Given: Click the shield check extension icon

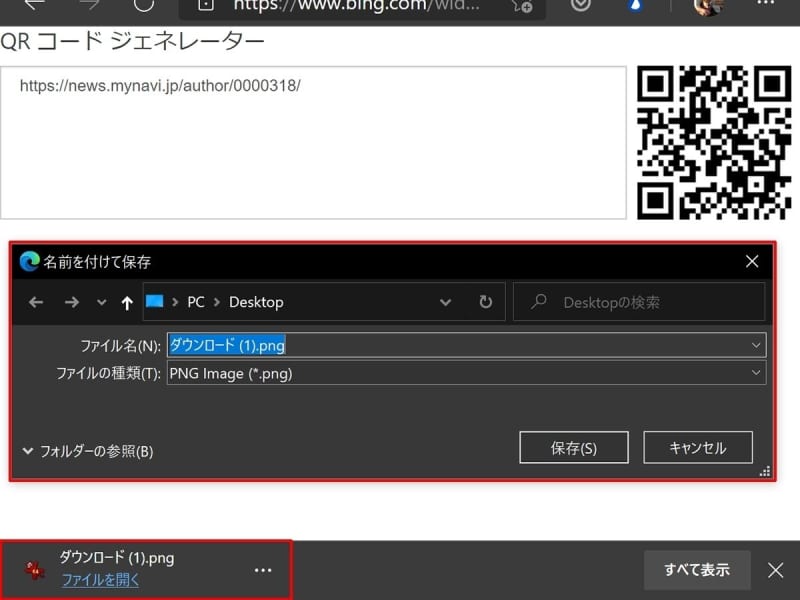Looking at the screenshot, I should click(x=581, y=5).
